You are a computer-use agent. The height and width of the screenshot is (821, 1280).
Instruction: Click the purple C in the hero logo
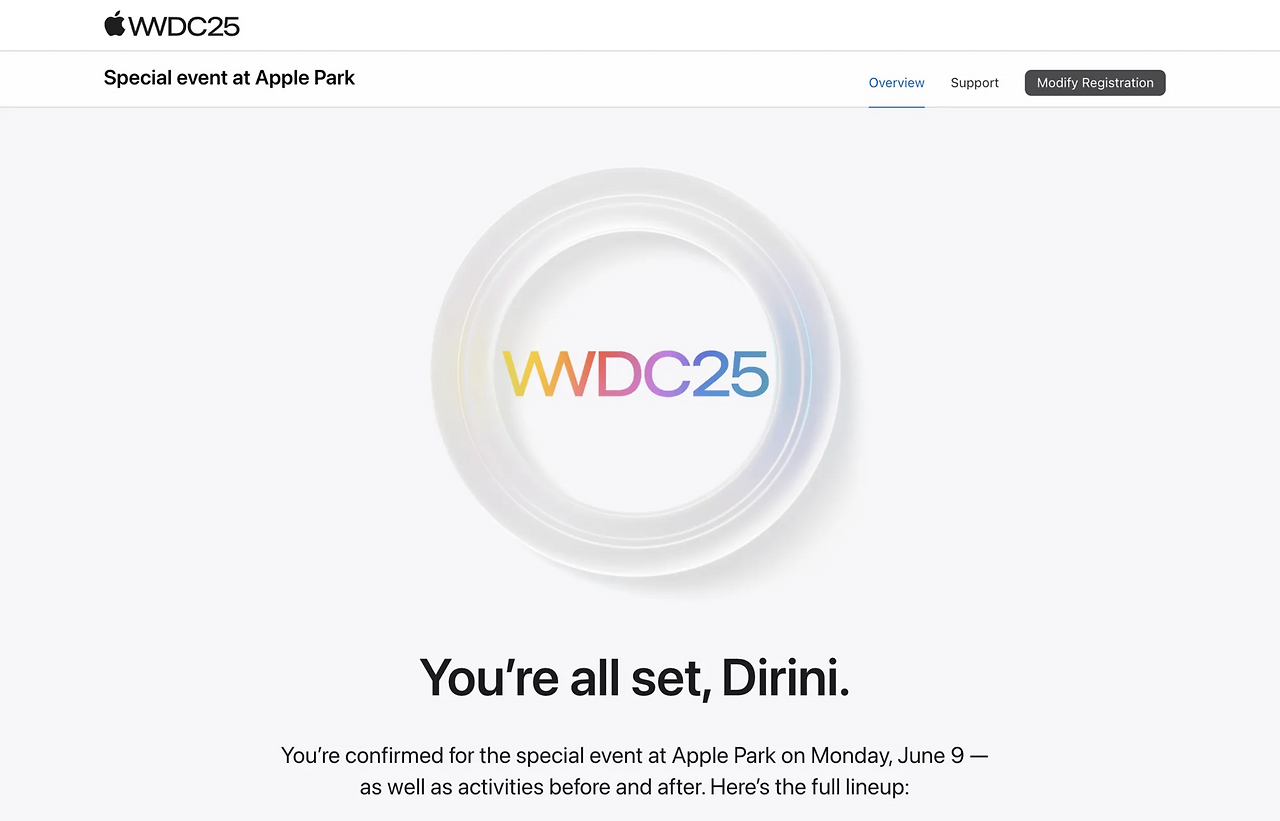[x=666, y=374]
